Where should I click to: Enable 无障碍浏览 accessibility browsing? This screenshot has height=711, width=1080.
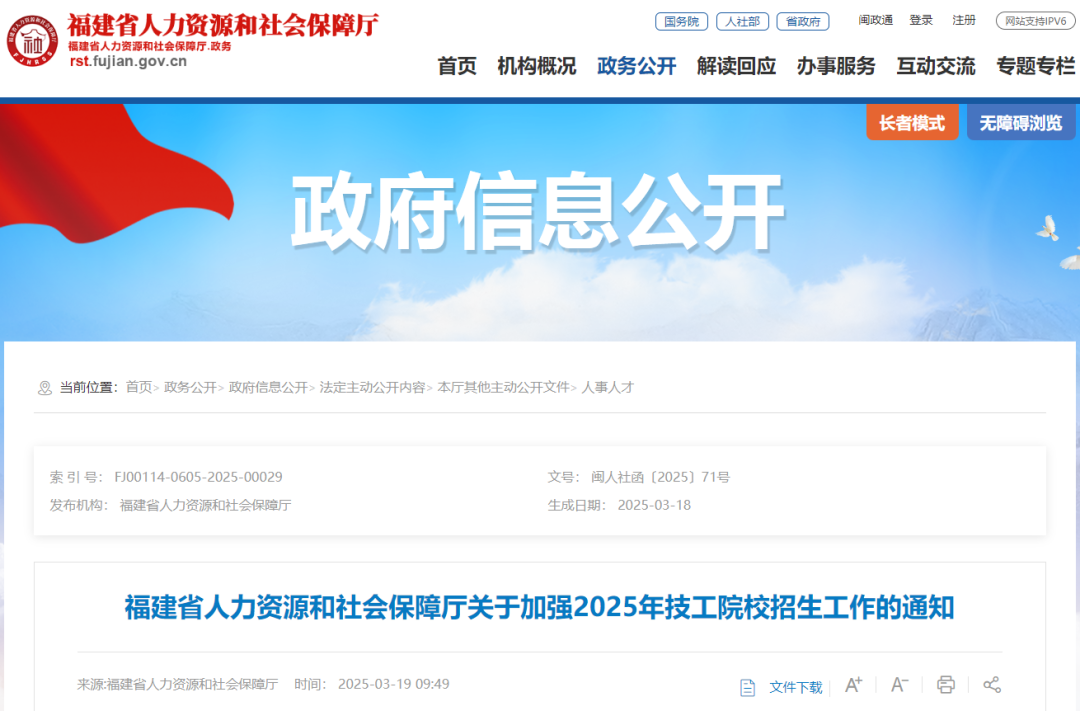click(1021, 123)
